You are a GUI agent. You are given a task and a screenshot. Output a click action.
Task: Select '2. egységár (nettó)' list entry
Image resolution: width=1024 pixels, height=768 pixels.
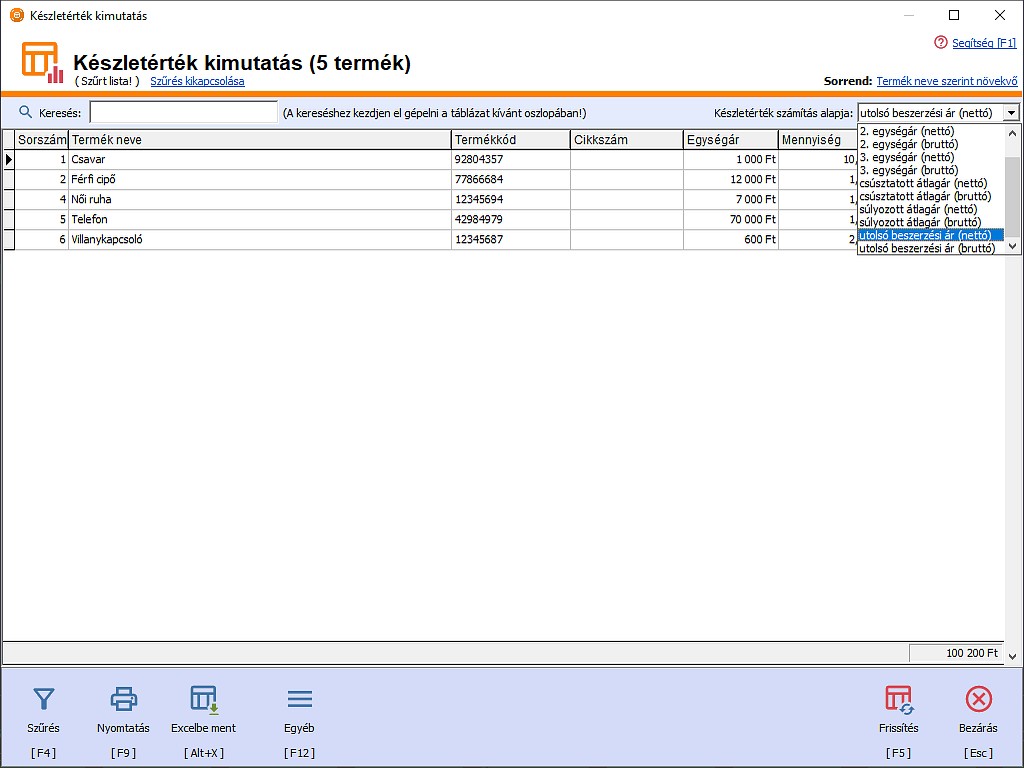tap(906, 131)
